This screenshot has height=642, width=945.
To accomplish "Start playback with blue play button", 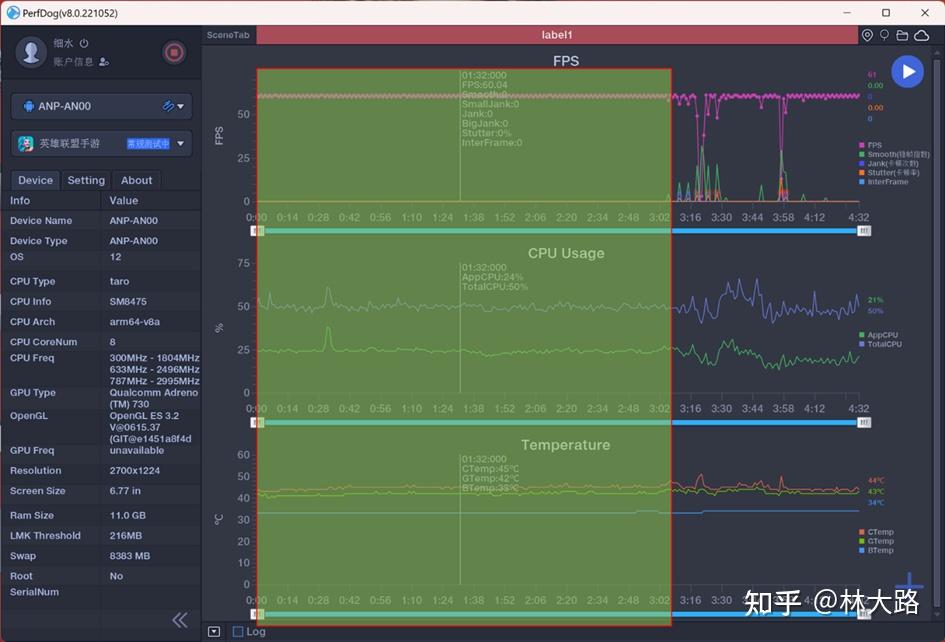I will coord(908,72).
